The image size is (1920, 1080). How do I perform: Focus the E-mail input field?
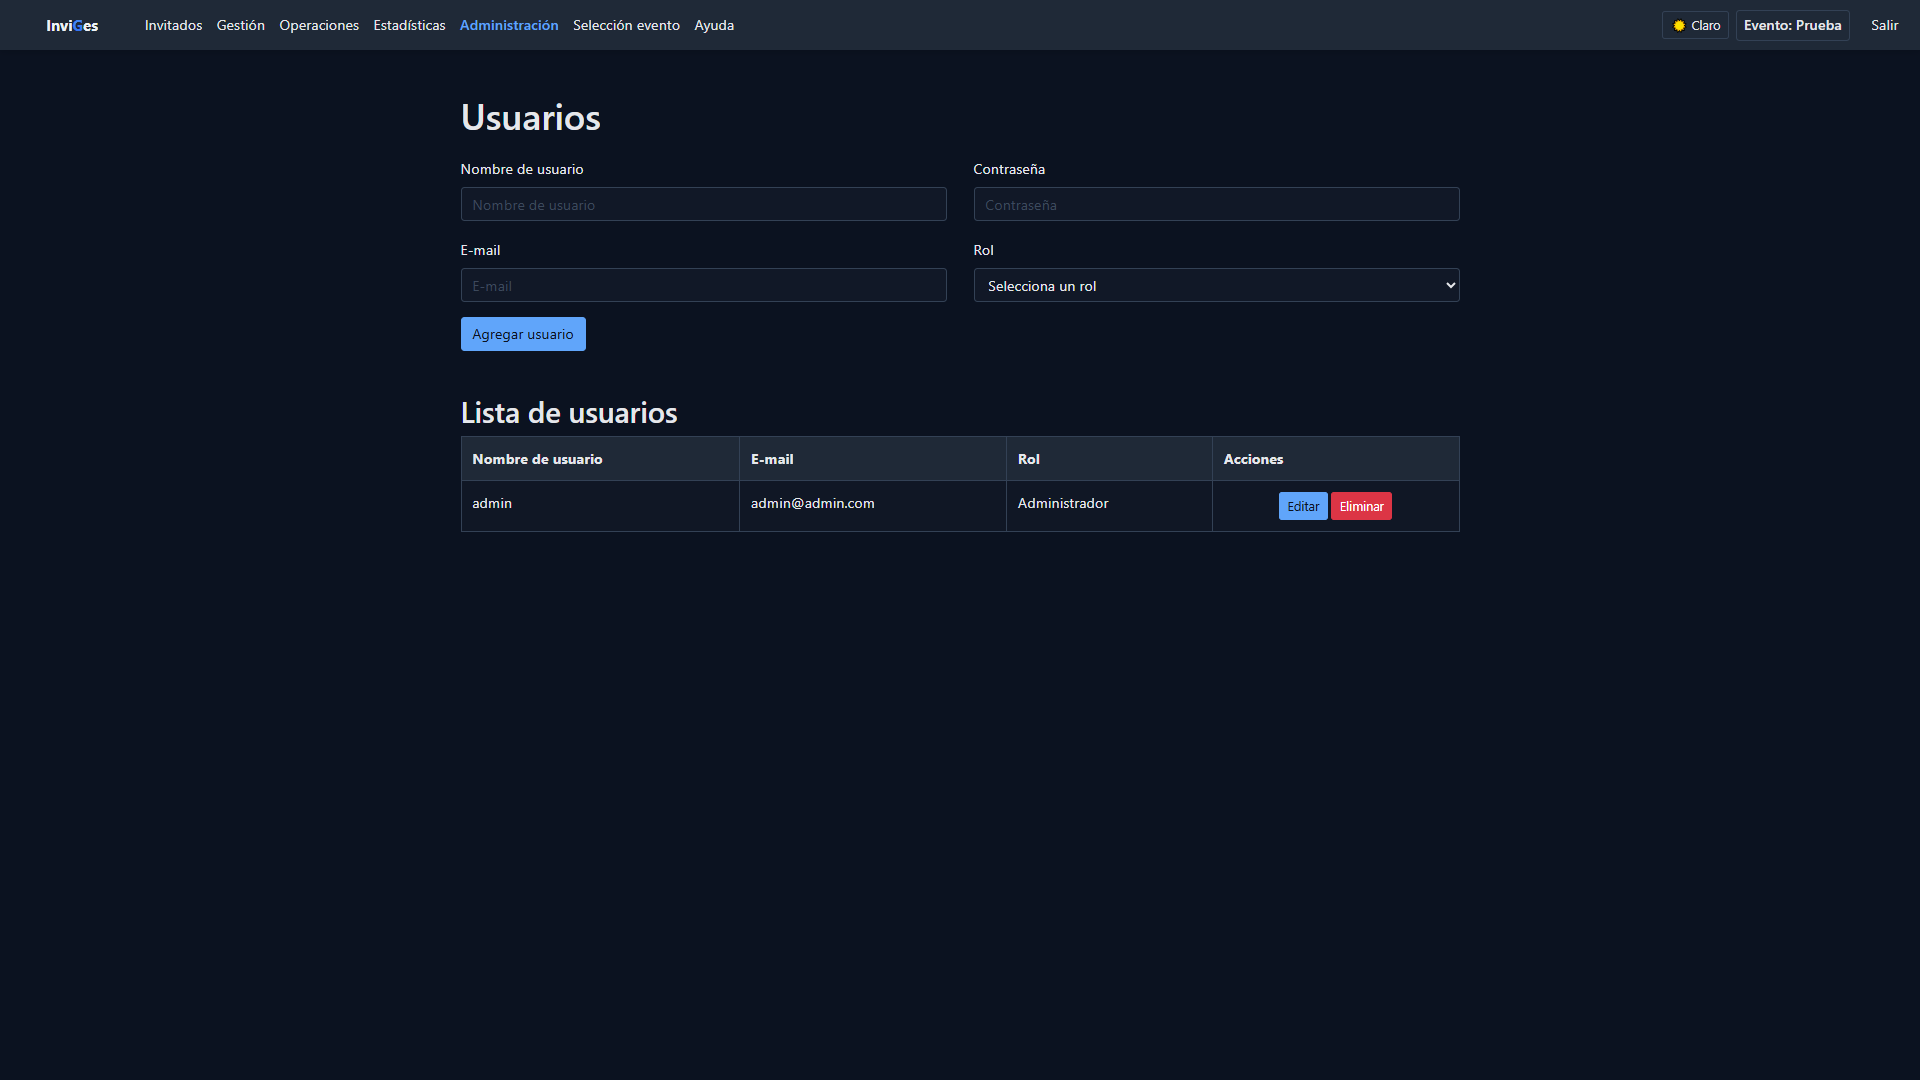click(703, 285)
